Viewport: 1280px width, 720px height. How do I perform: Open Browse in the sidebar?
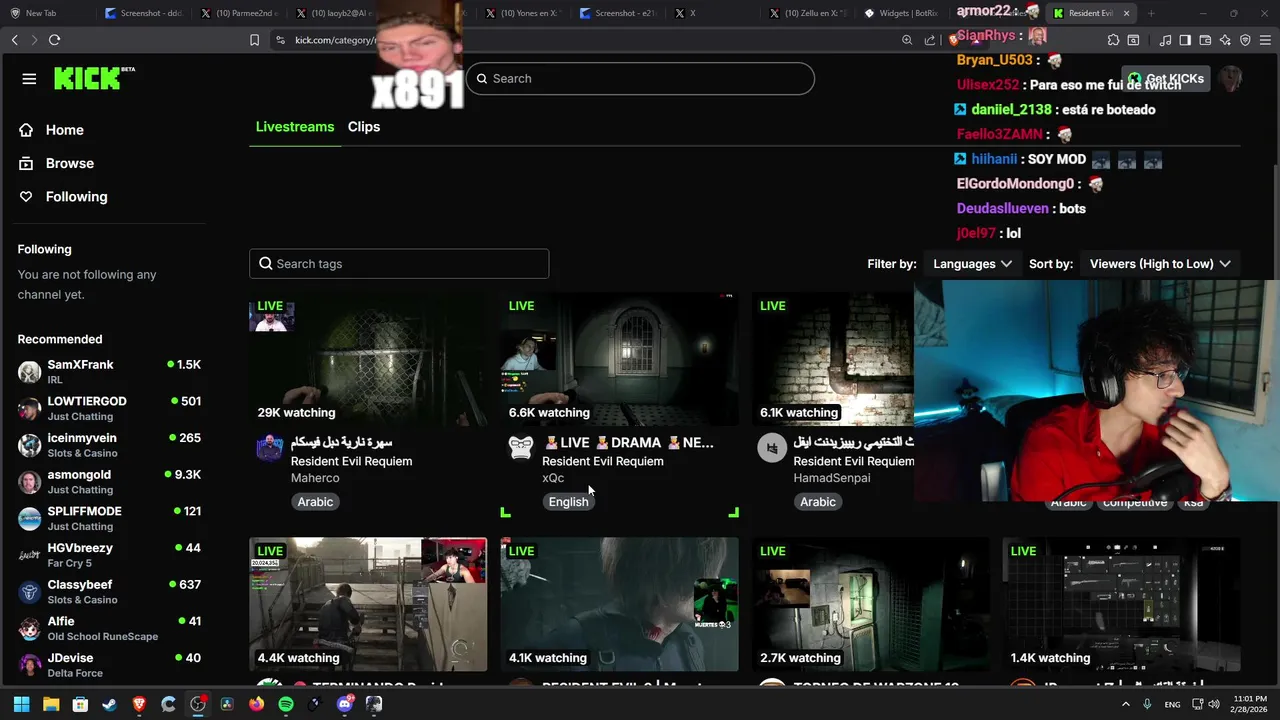pyautogui.click(x=69, y=163)
